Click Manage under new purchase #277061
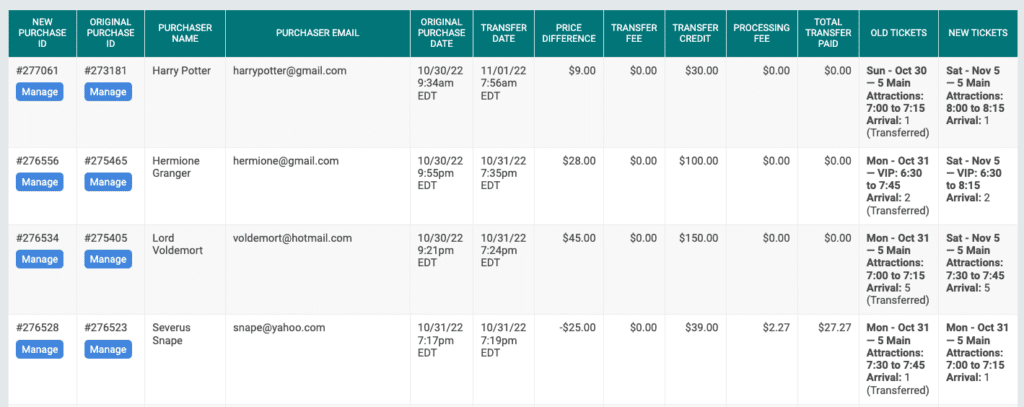1024x407 pixels. [x=40, y=92]
